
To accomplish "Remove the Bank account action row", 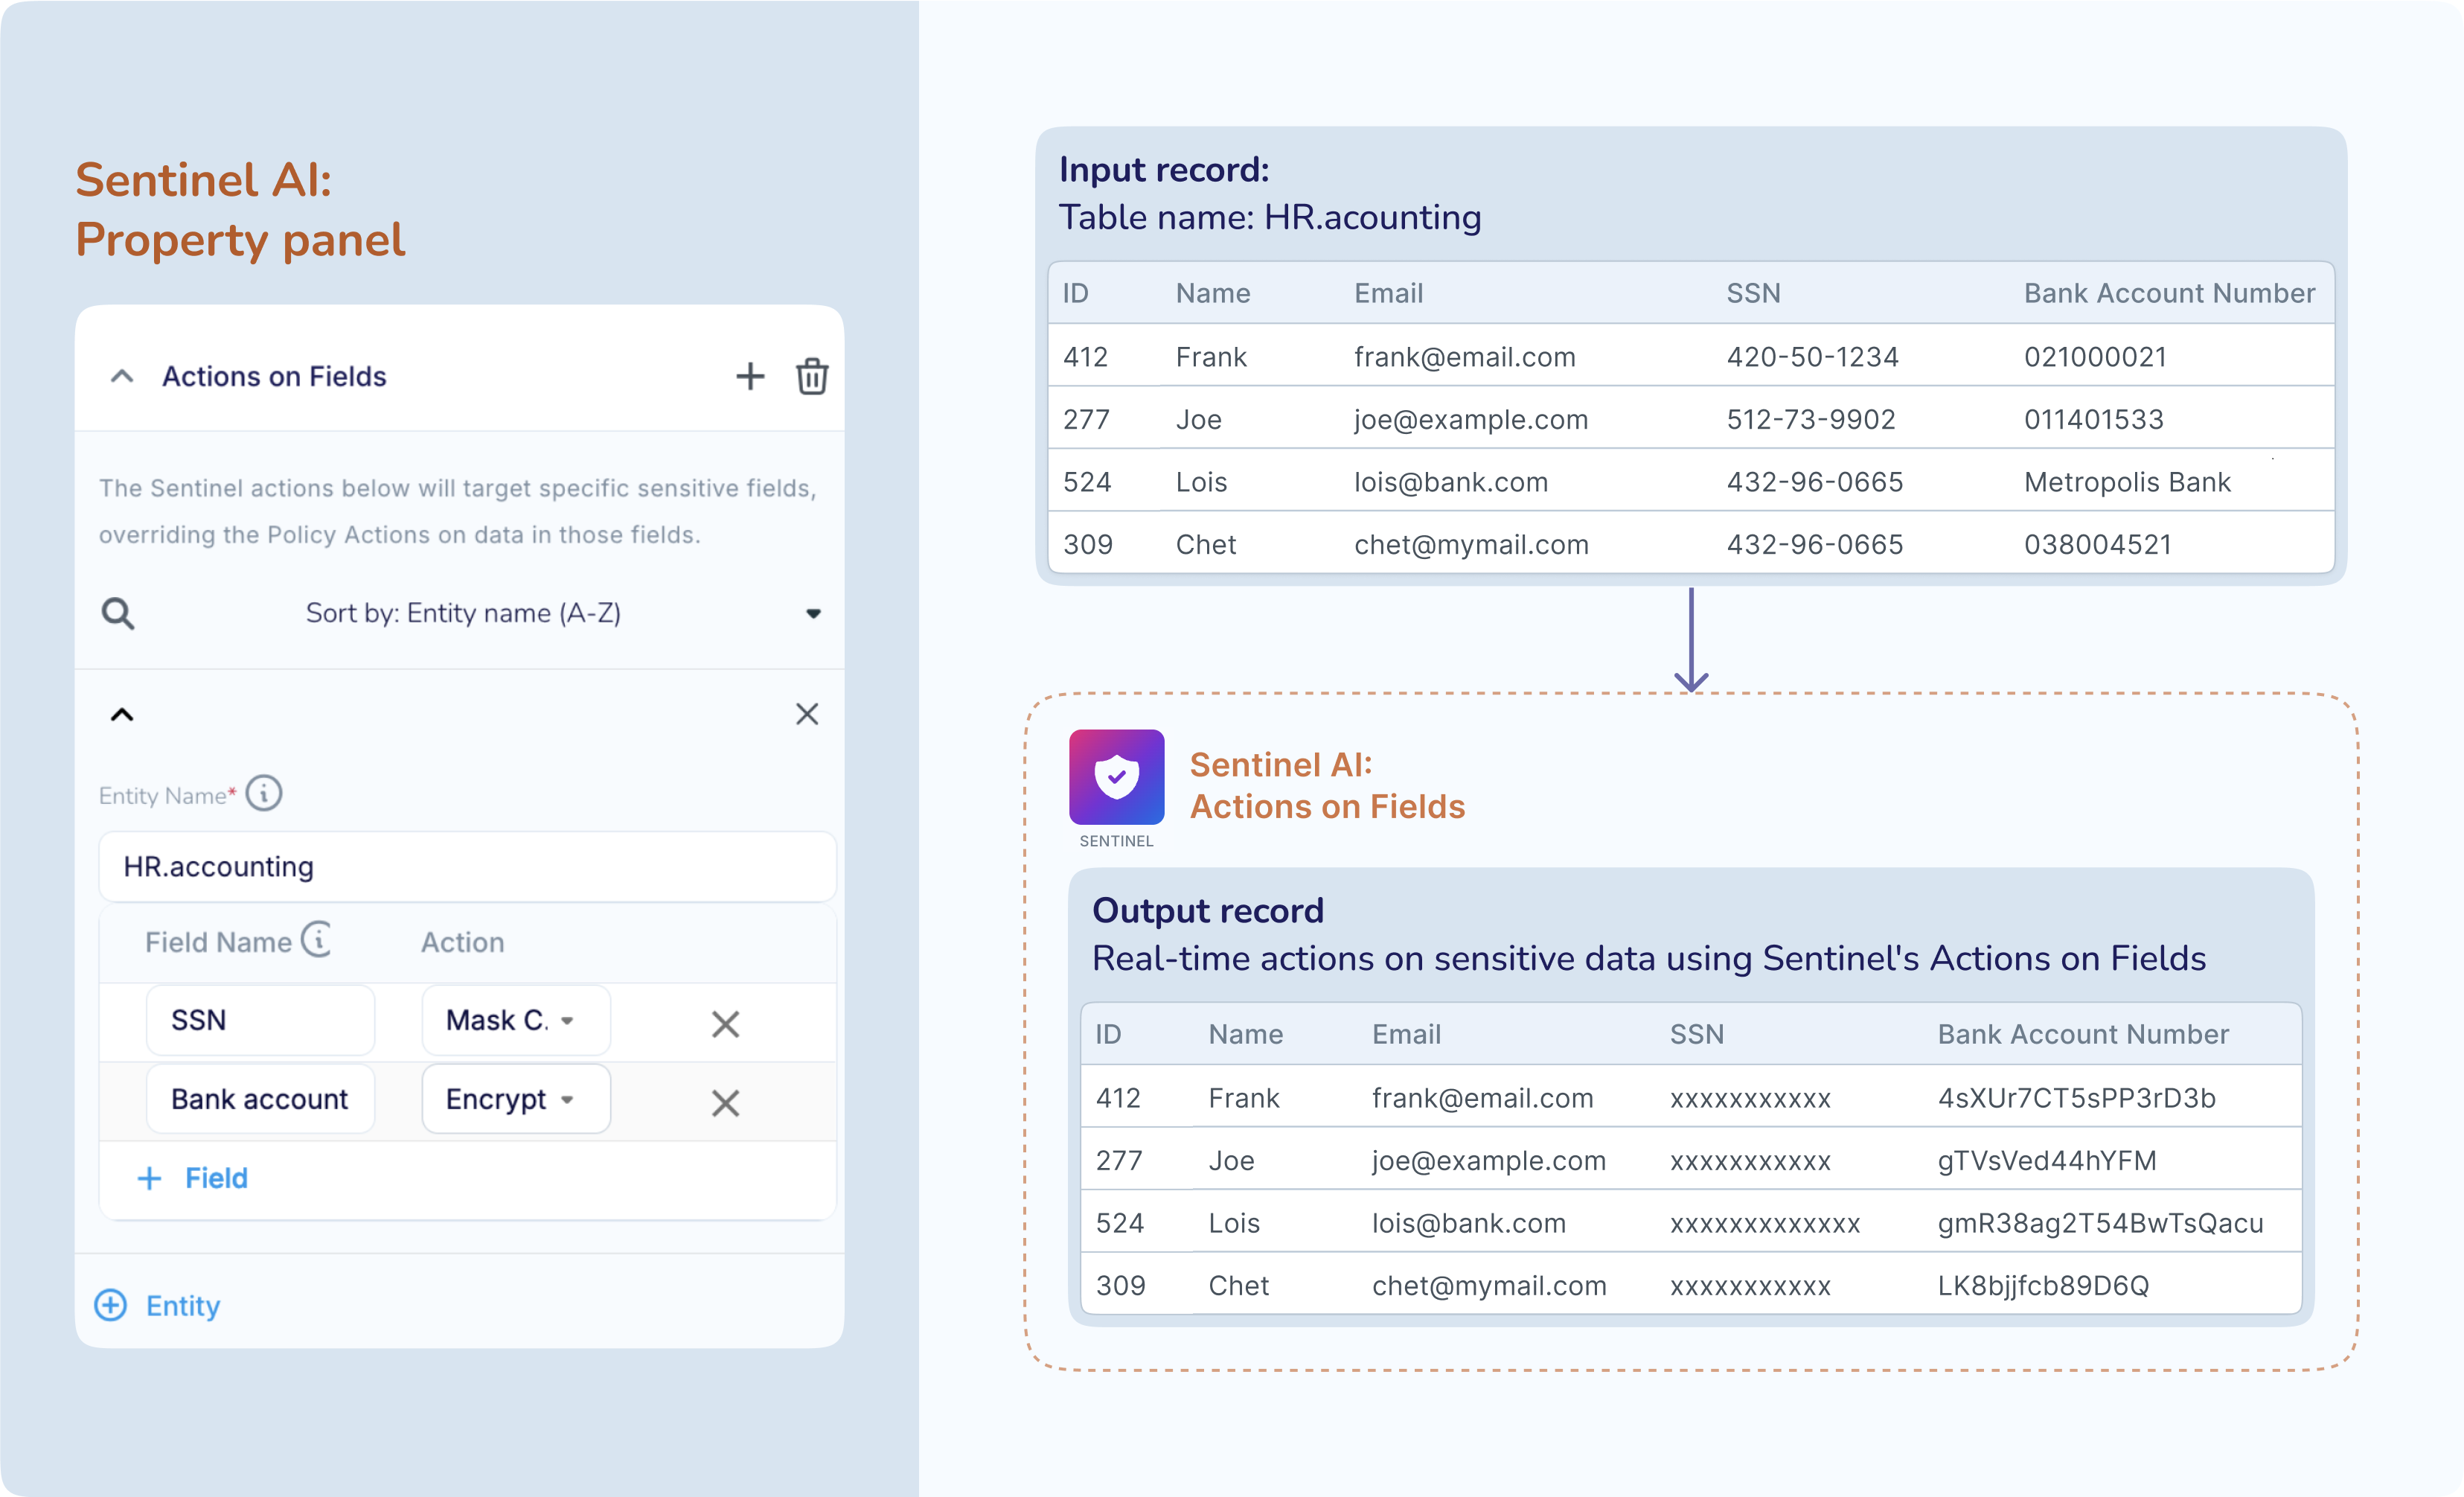I will point(725,1102).
